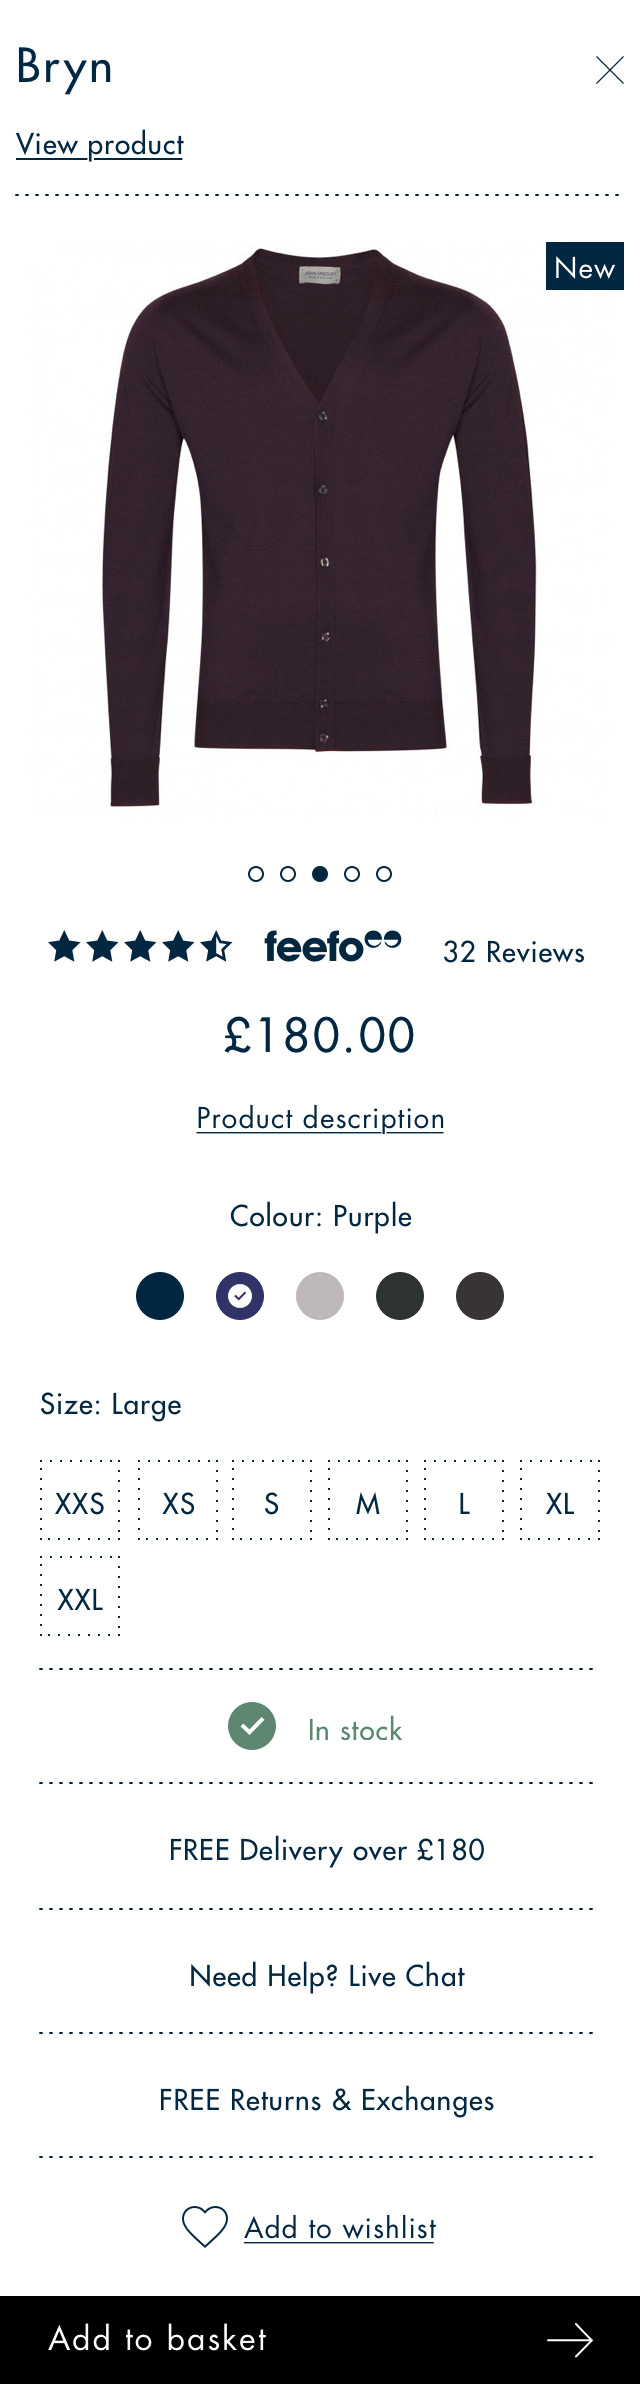
Task: Close the Bryn quick view
Action: 610,70
